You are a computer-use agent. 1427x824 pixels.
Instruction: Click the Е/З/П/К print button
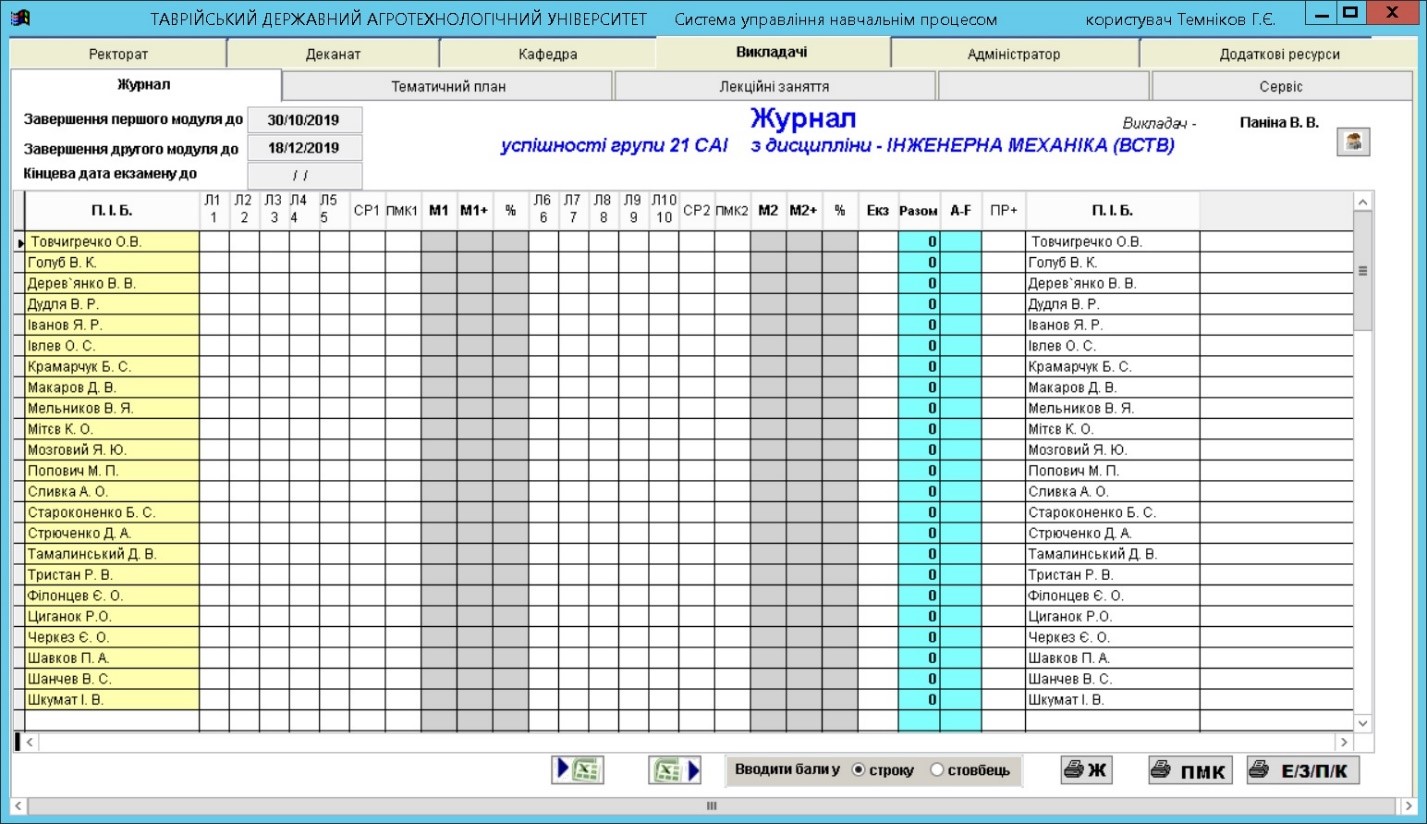click(1303, 770)
